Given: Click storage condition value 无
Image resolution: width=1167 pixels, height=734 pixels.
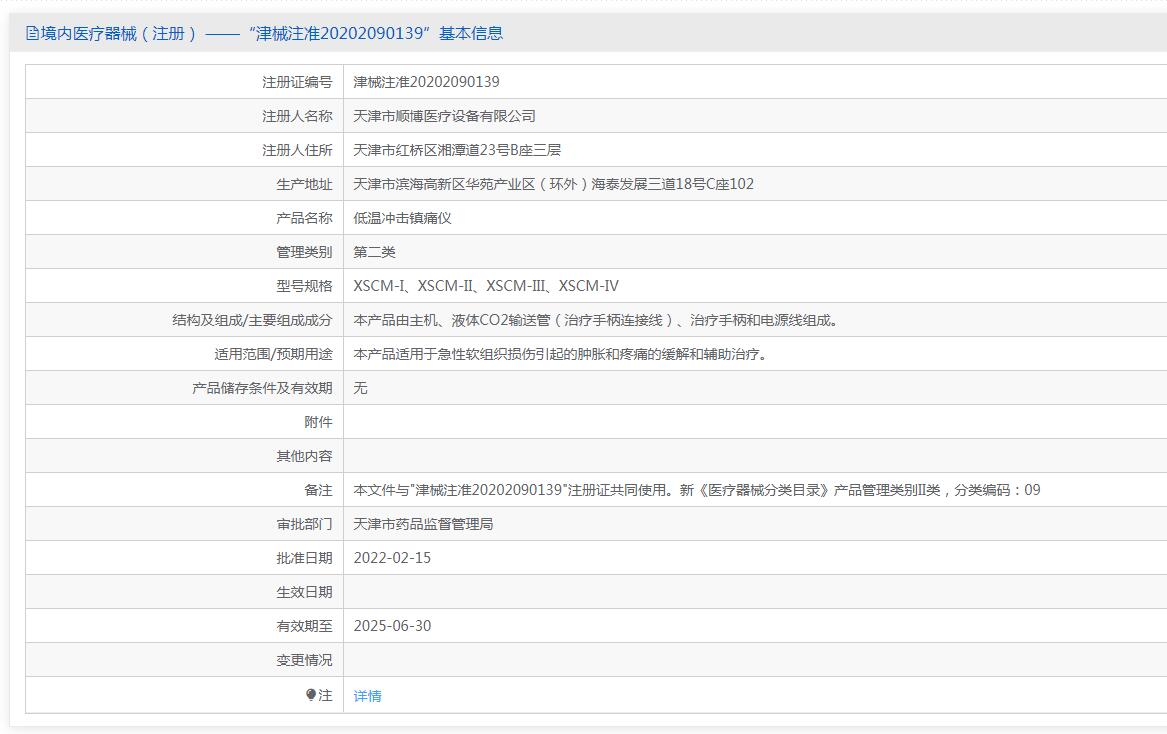Looking at the screenshot, I should pyautogui.click(x=360, y=388).
